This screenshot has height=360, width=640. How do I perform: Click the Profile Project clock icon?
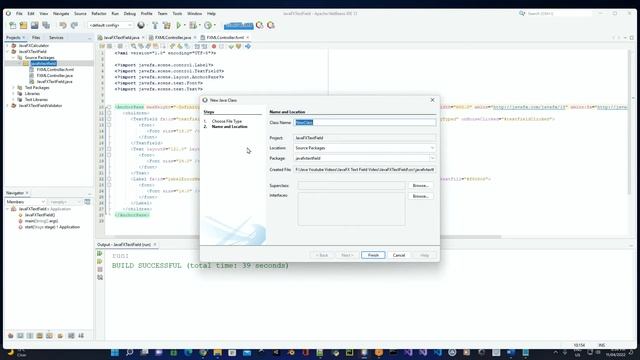tap(208, 25)
